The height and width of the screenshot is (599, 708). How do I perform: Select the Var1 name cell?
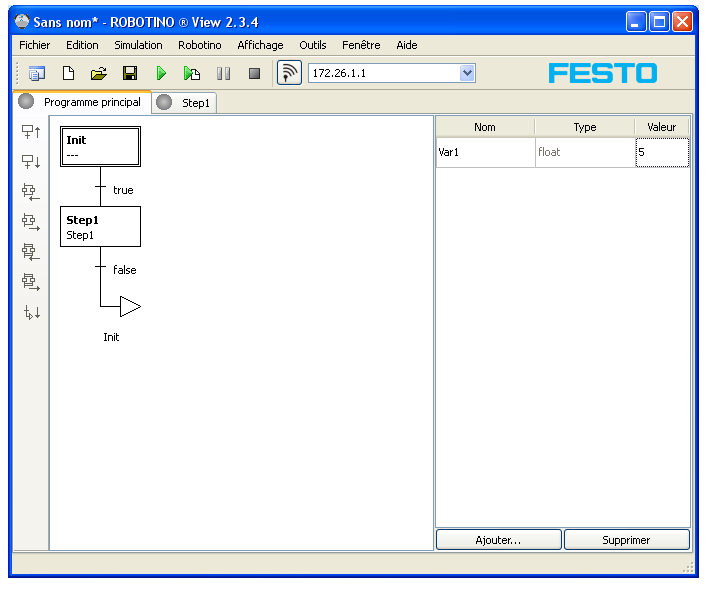click(x=485, y=152)
